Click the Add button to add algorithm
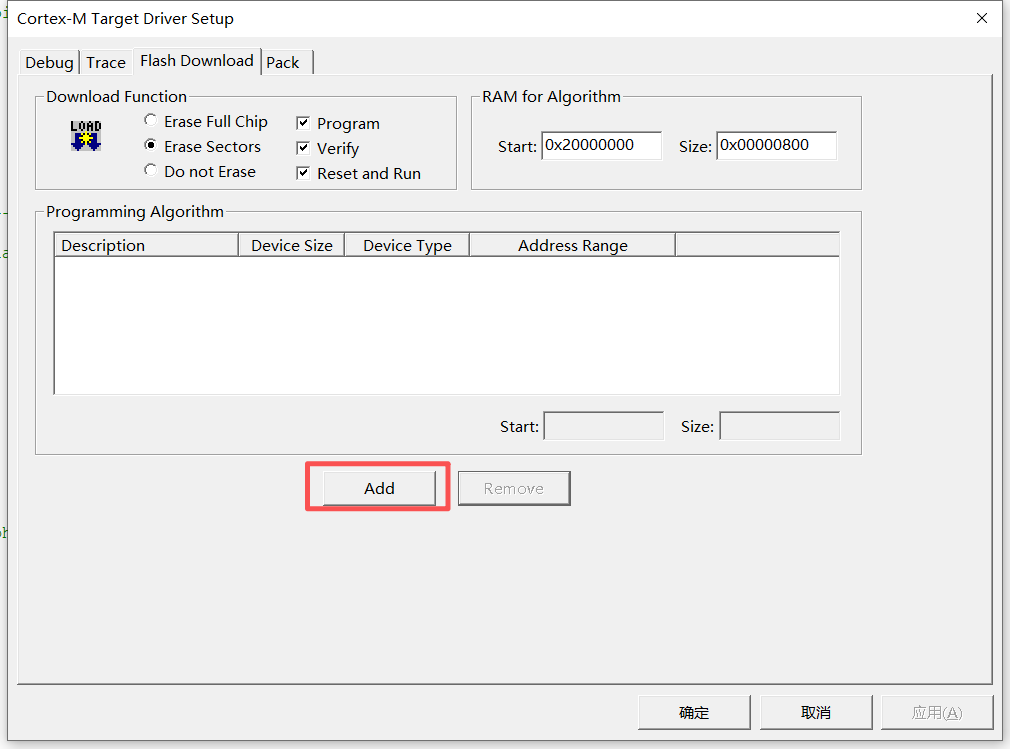This screenshot has width=1010, height=749. click(378, 488)
